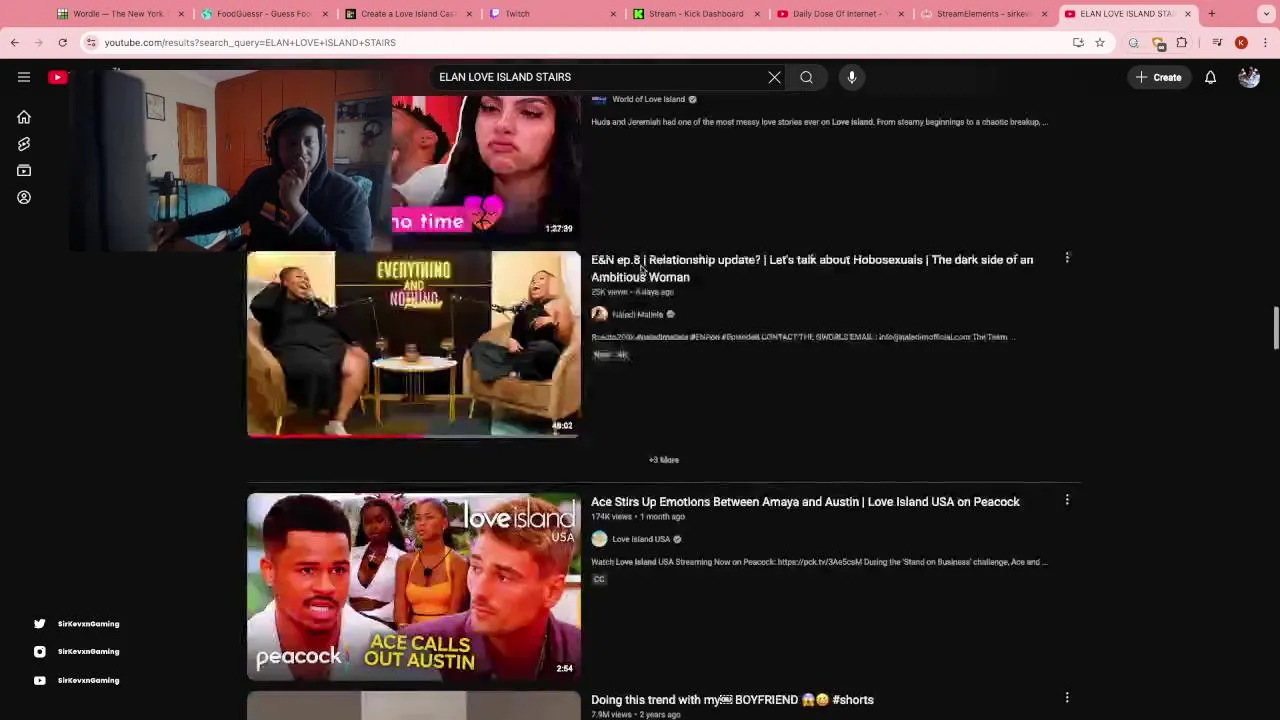Start voice search with the microphone
The width and height of the screenshot is (1280, 720).
click(852, 77)
